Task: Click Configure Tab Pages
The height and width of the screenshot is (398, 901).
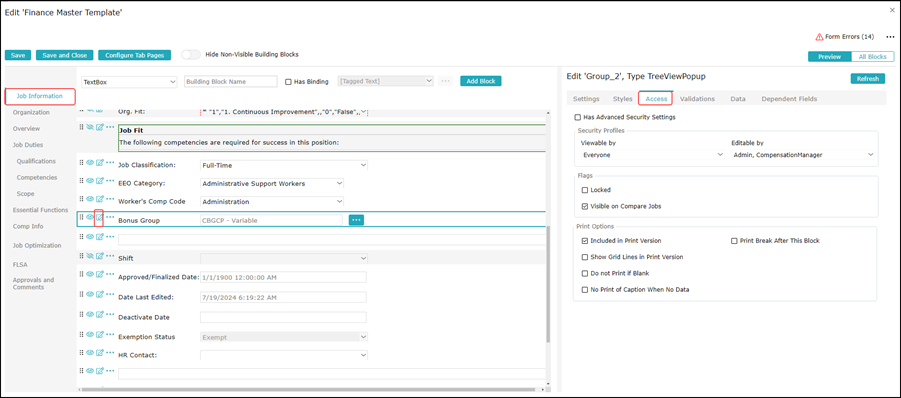Action: pos(134,55)
